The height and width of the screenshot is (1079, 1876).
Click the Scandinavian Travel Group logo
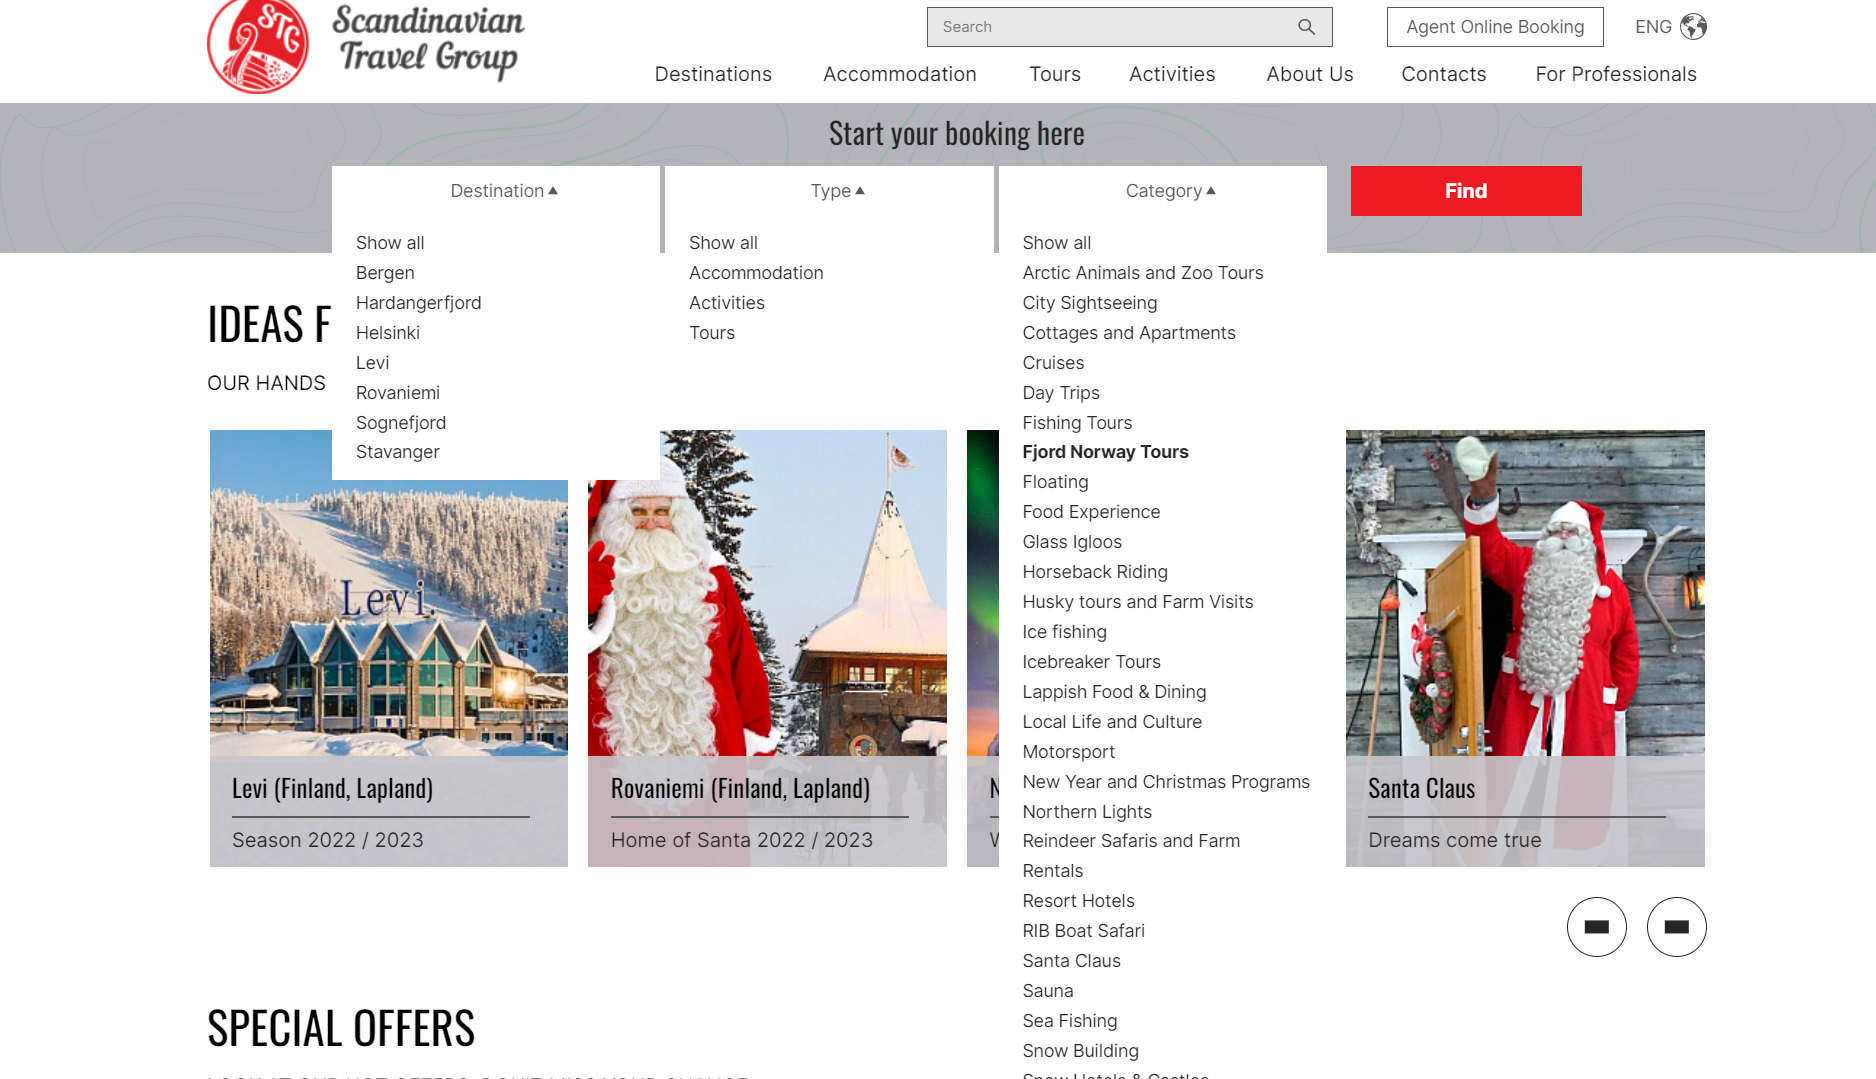[365, 46]
